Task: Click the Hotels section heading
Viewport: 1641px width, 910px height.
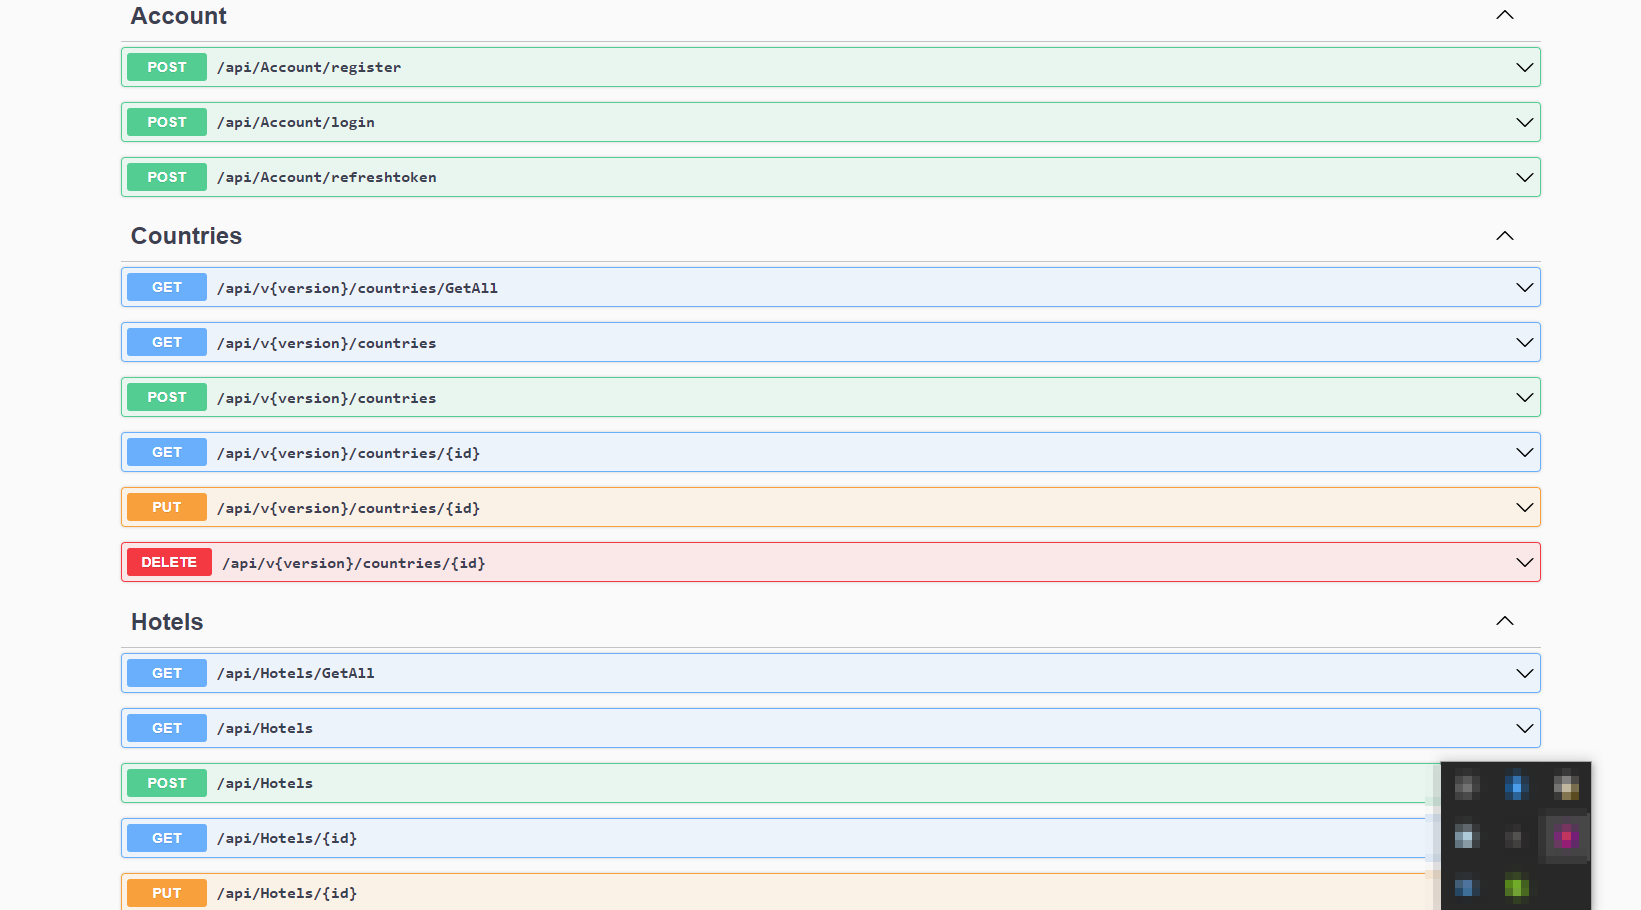Action: tap(167, 622)
